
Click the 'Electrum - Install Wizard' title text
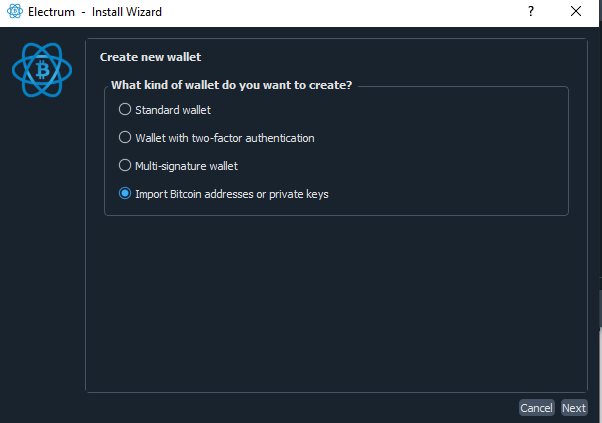[95, 12]
